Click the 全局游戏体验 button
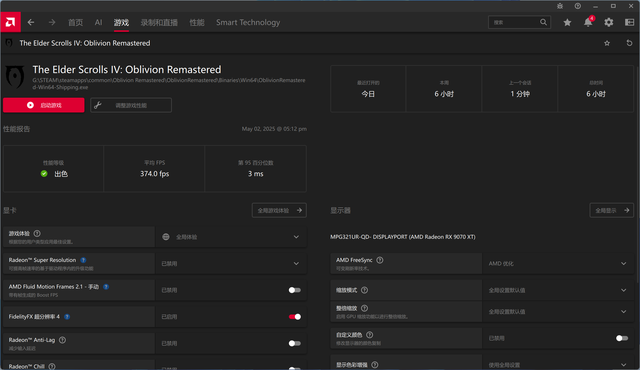Image resolution: width=640 pixels, height=370 pixels. click(x=279, y=210)
